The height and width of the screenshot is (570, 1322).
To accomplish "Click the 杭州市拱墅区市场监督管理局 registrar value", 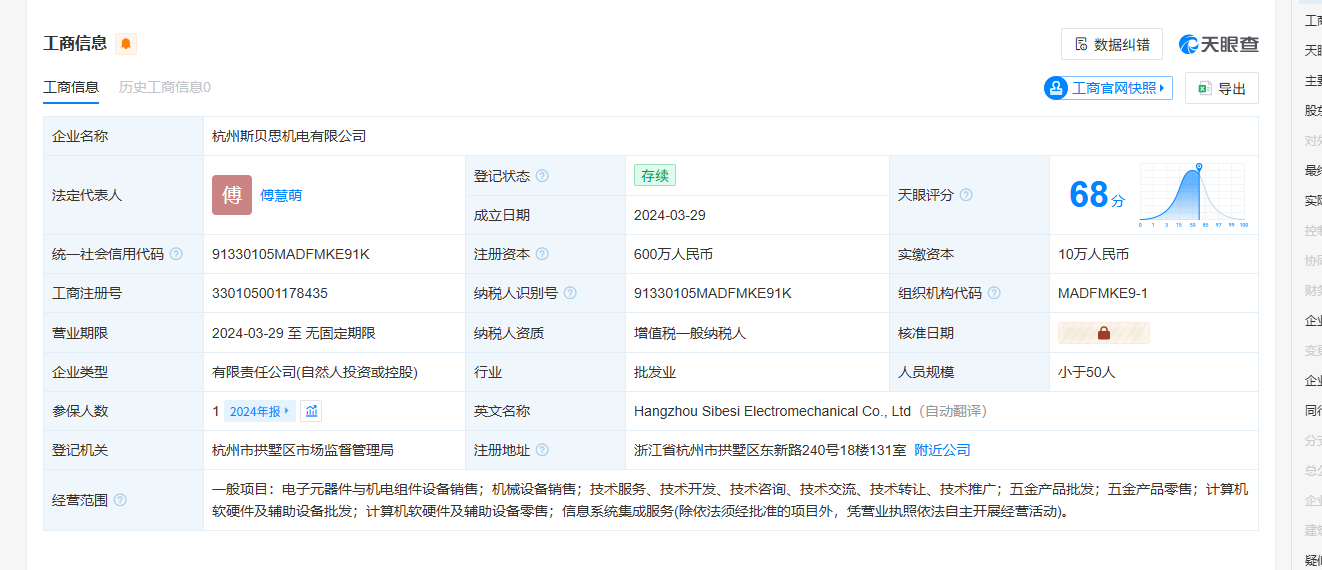I will coord(303,450).
